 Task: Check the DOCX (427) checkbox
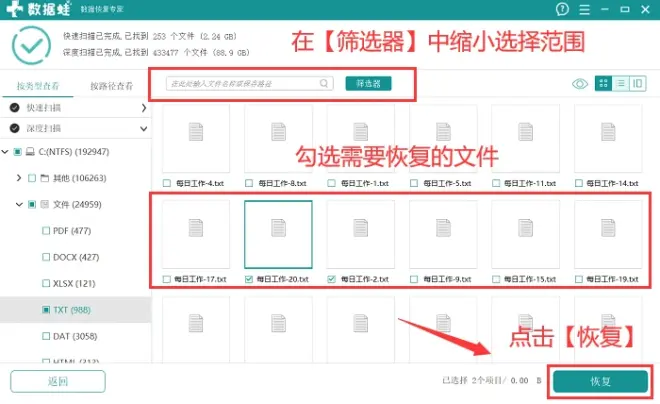pos(46,257)
